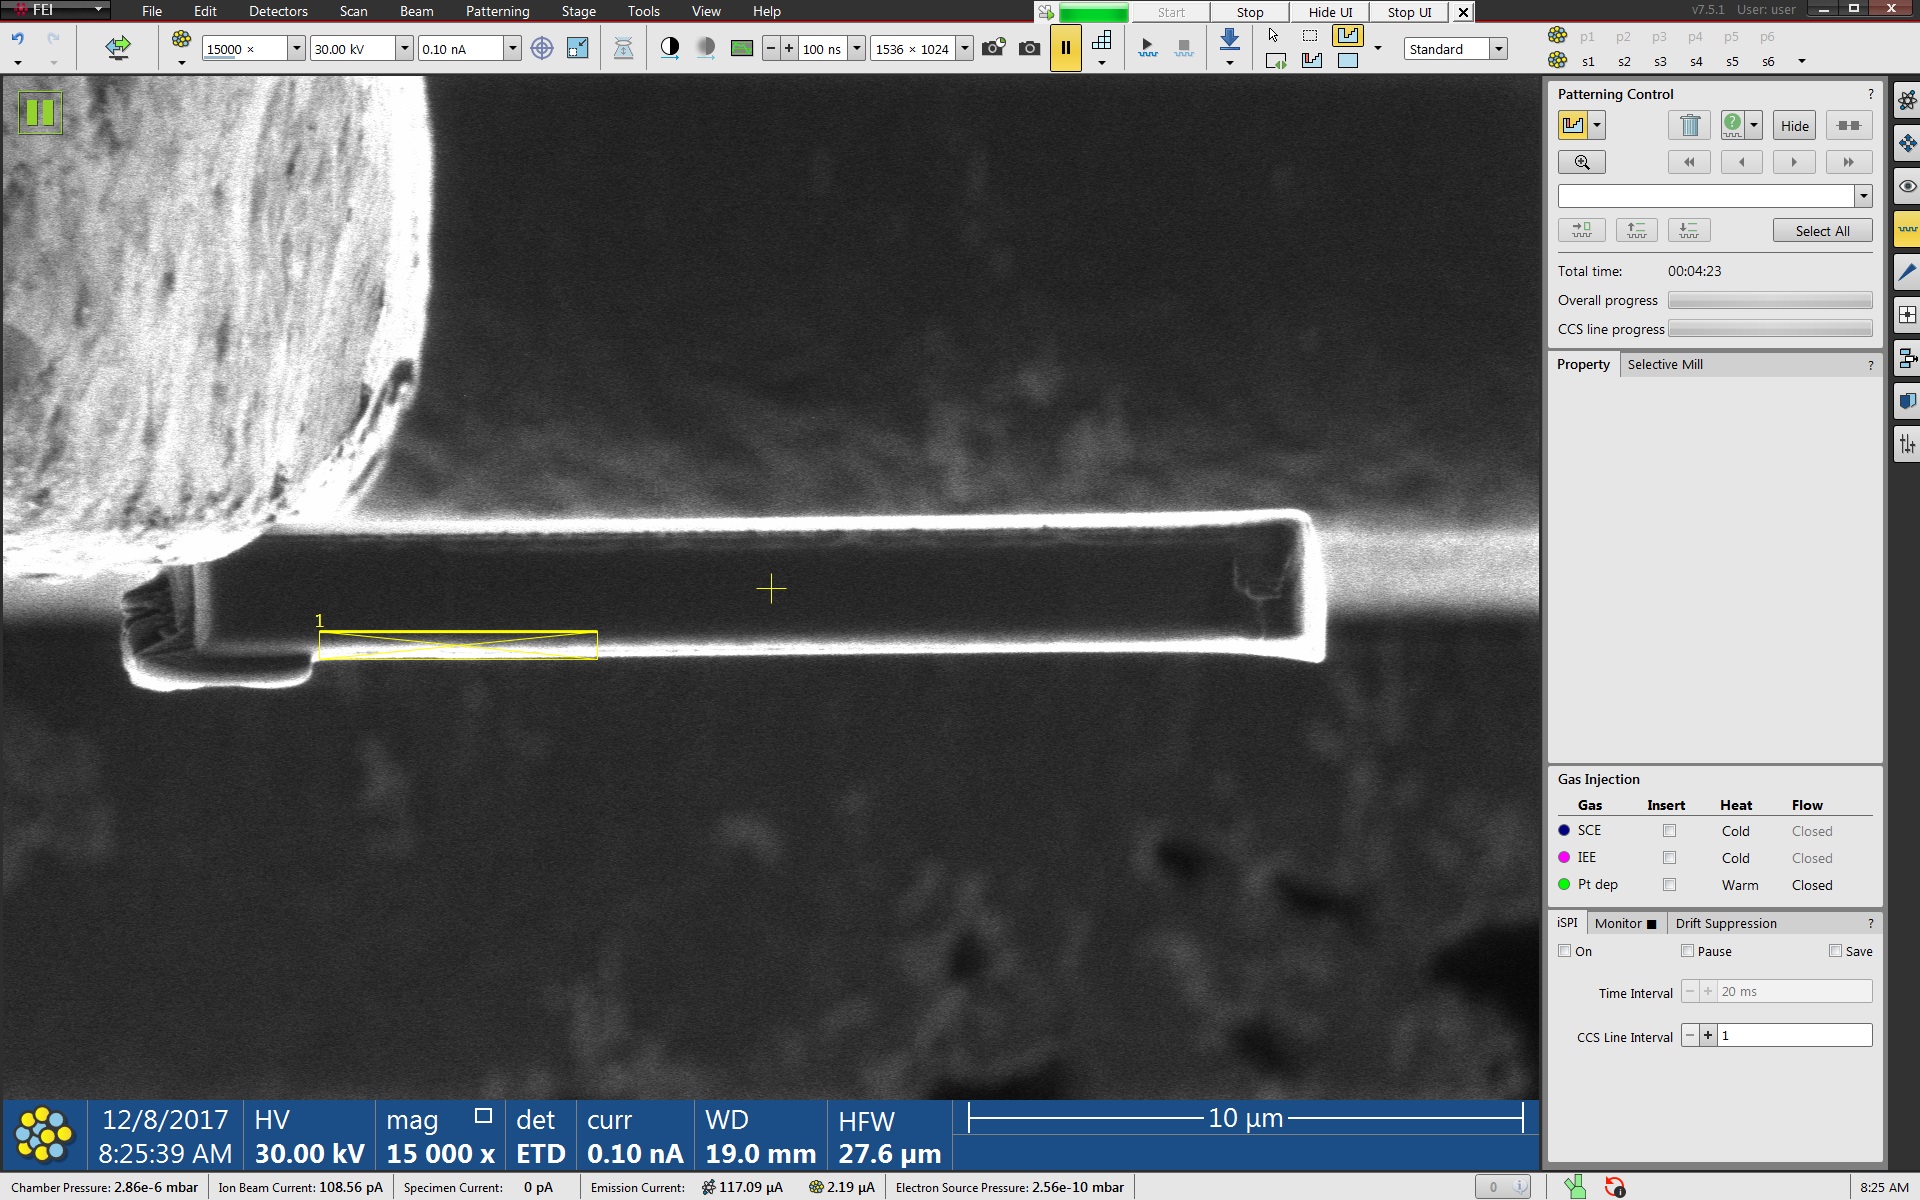Screen dimensions: 1920x1200
Task: Click the undo arrow icon
Action: pos(18,40)
